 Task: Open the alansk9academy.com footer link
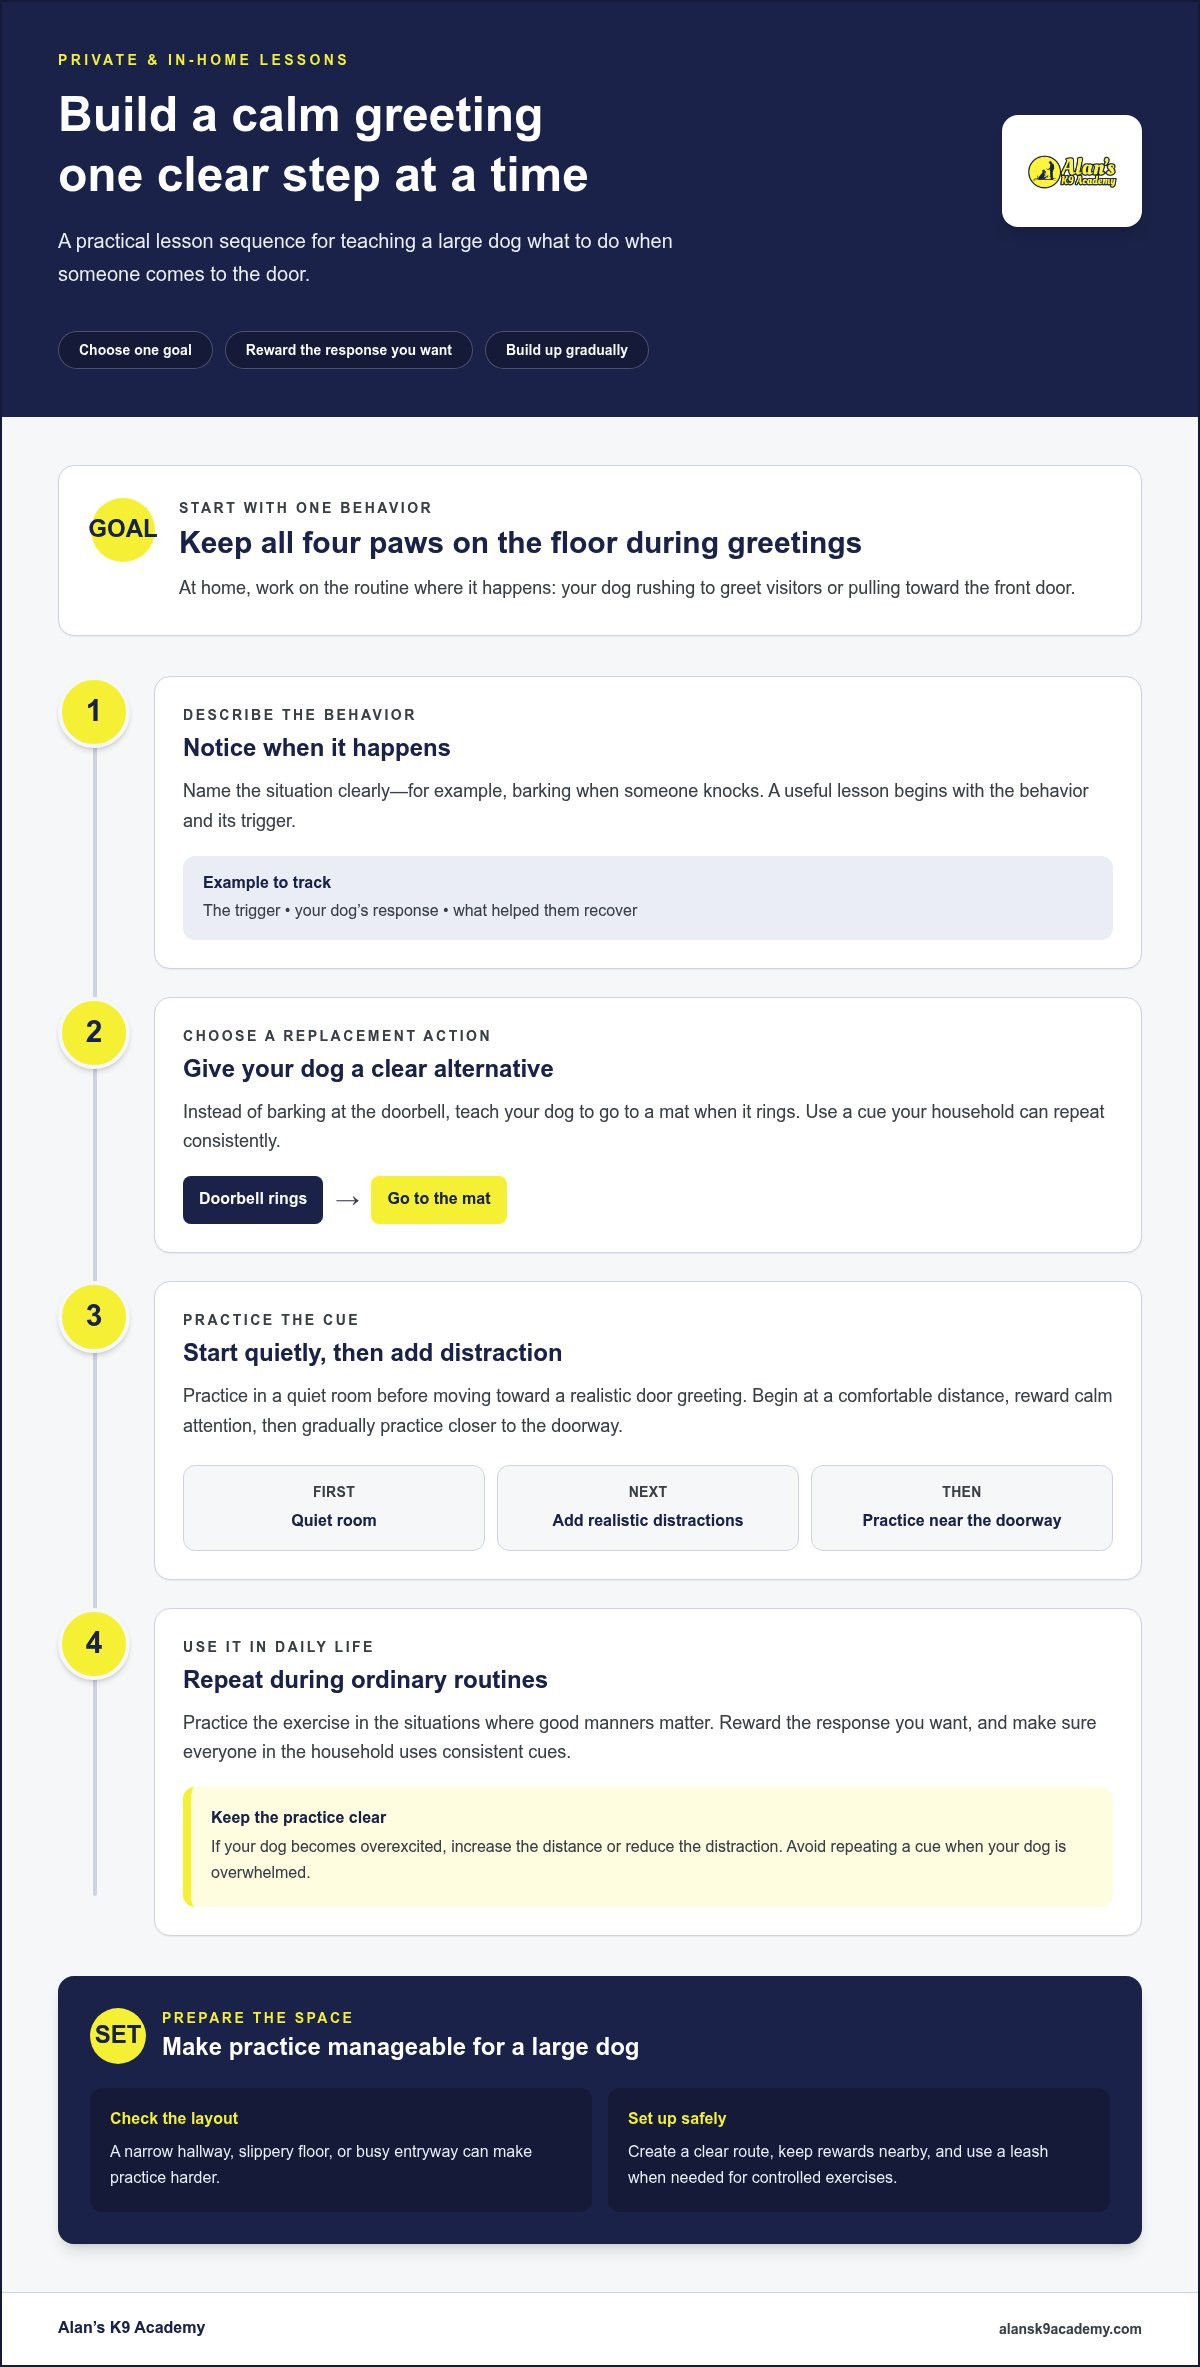1070,2329
